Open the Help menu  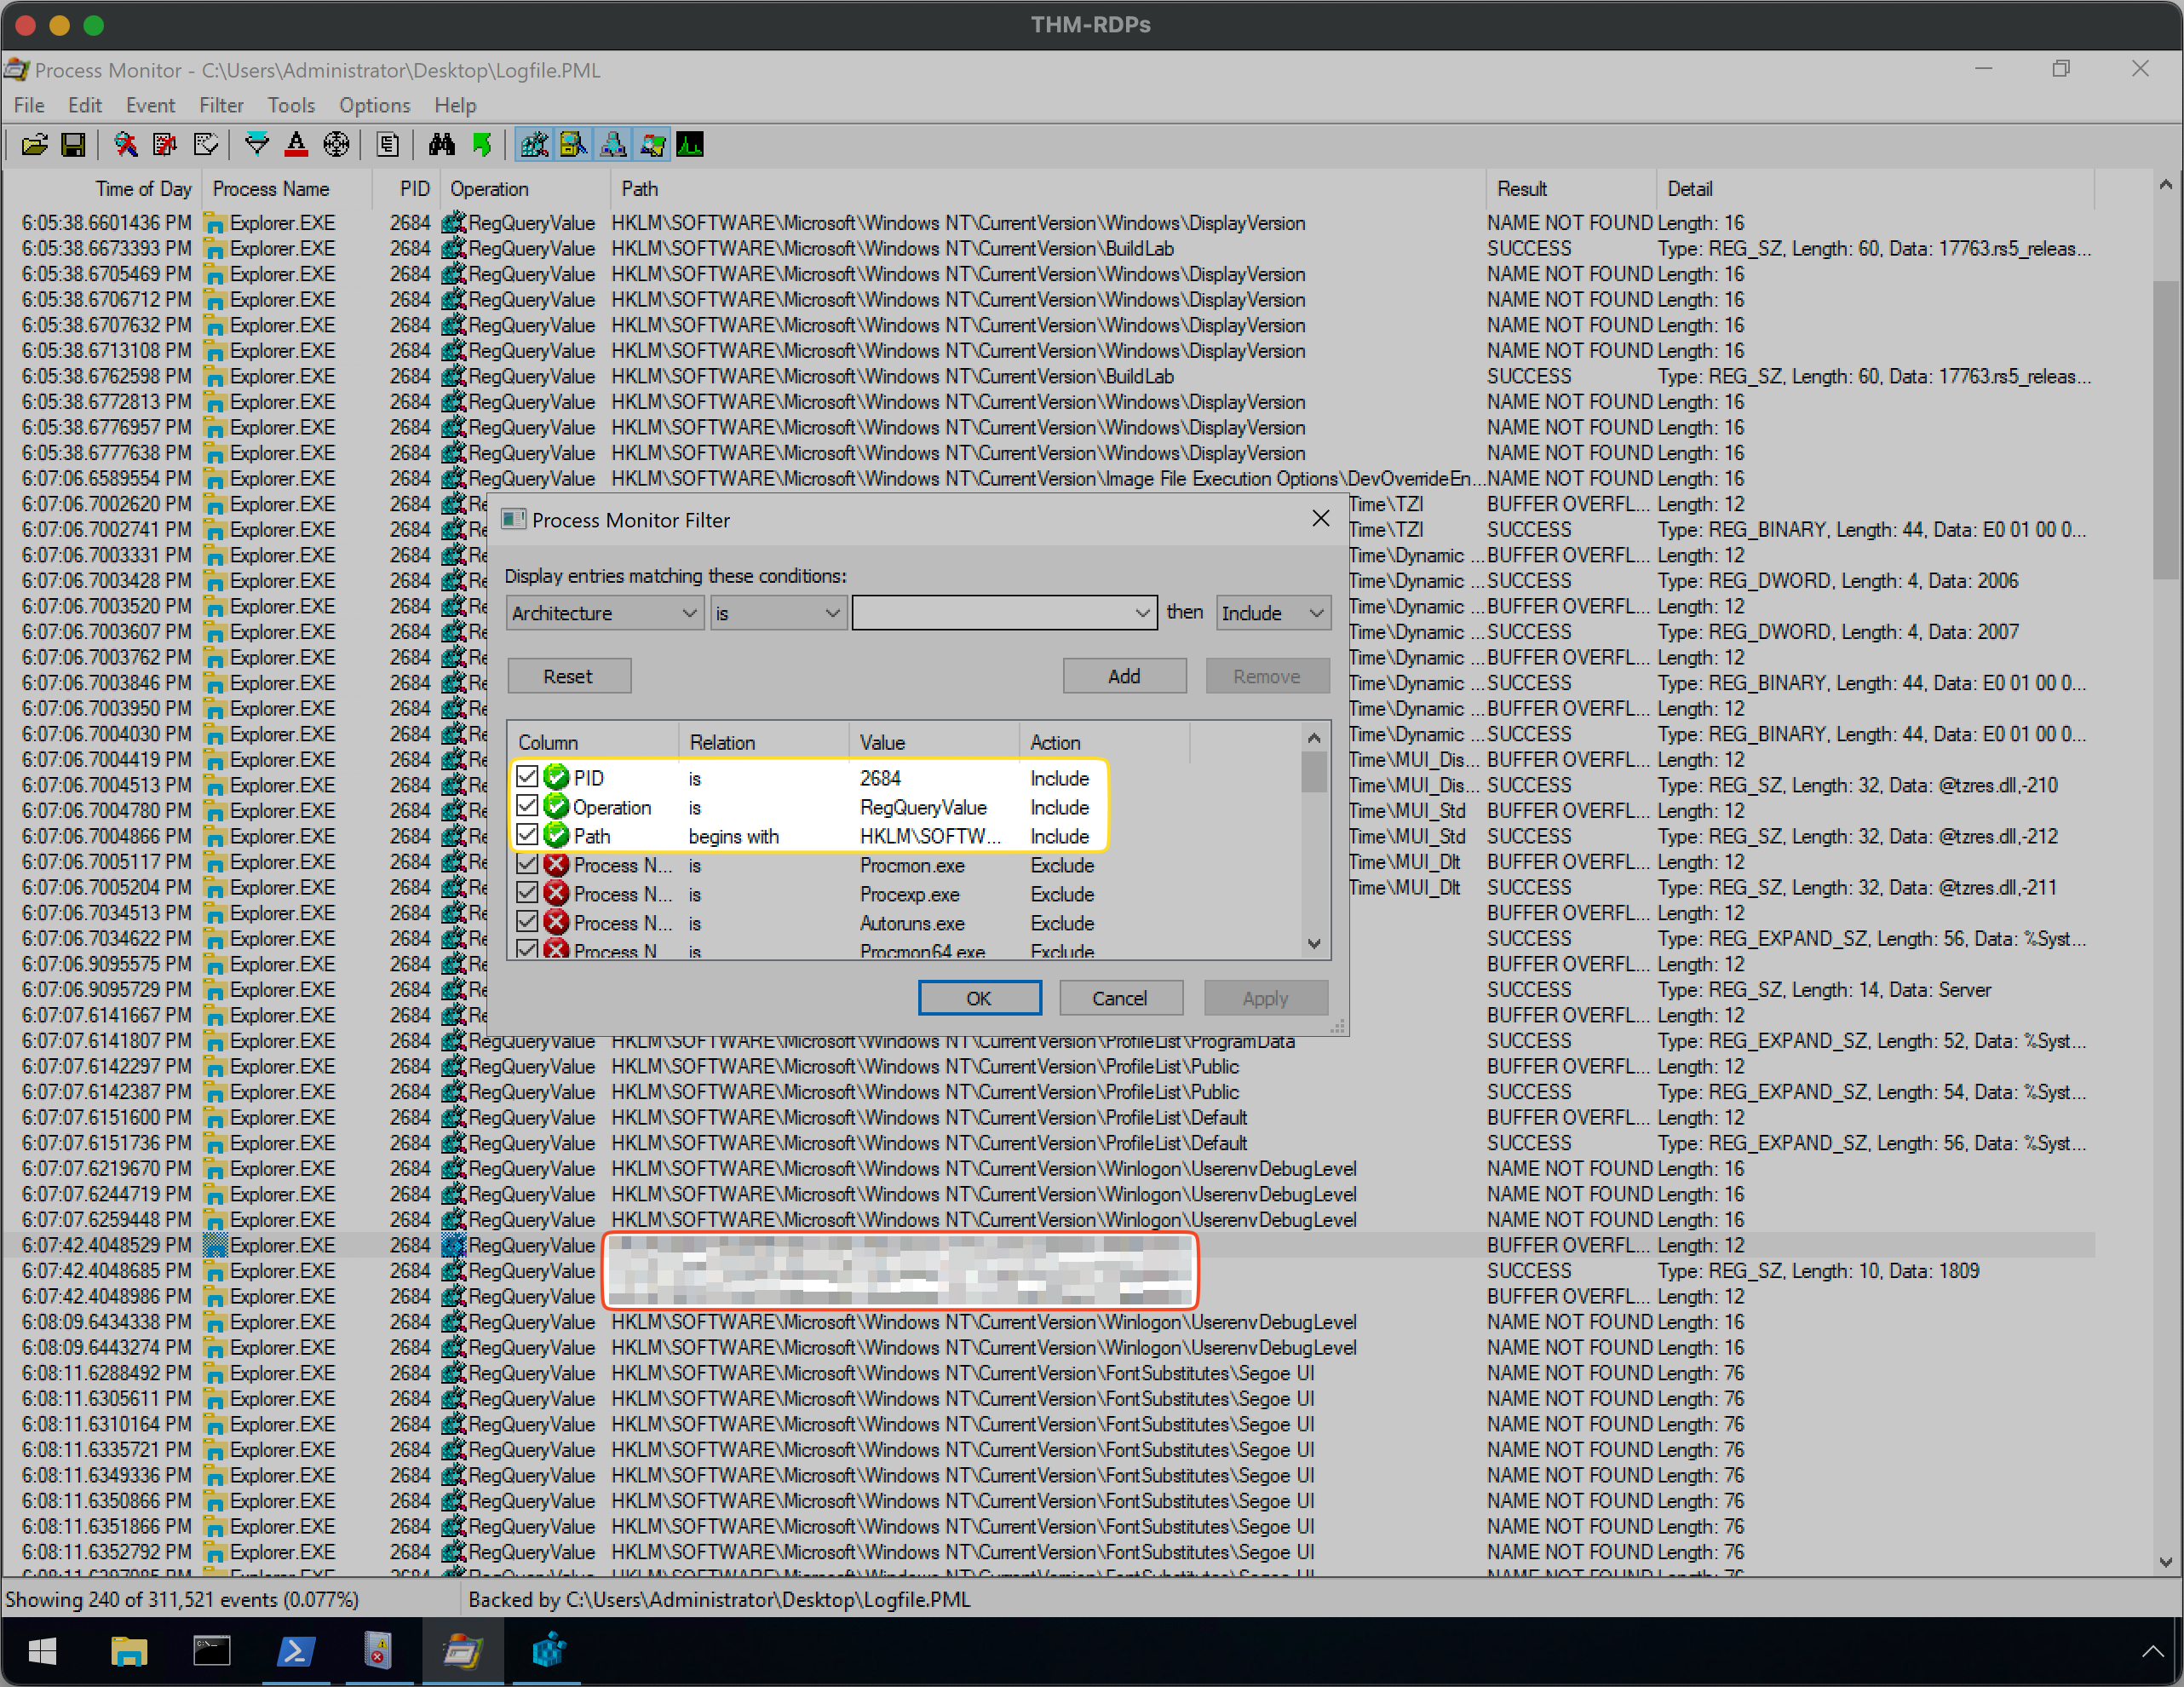point(455,105)
